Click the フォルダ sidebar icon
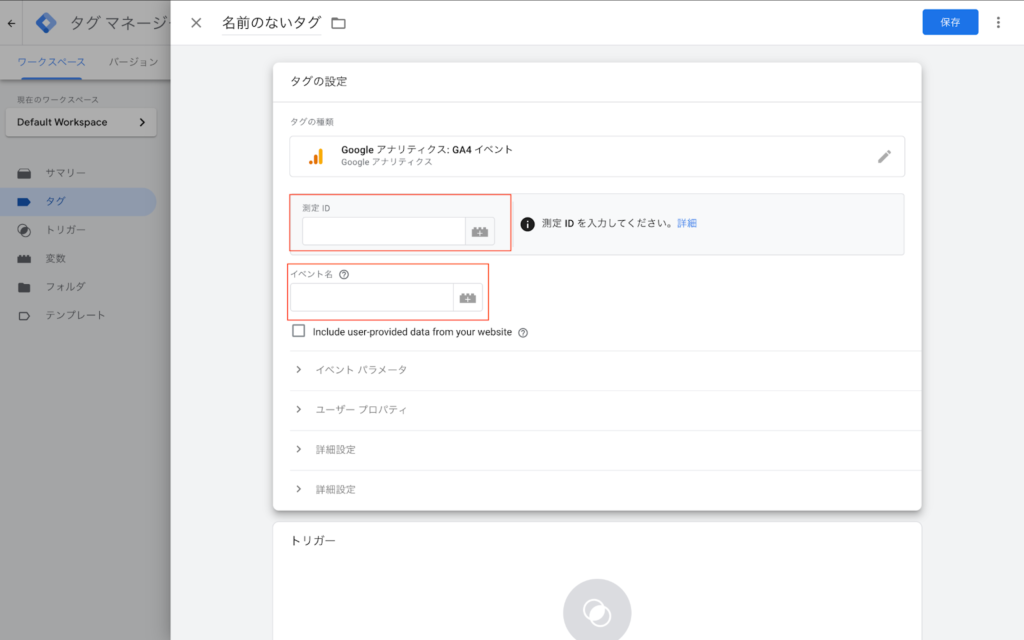This screenshot has height=640, width=1024. pos(24,287)
